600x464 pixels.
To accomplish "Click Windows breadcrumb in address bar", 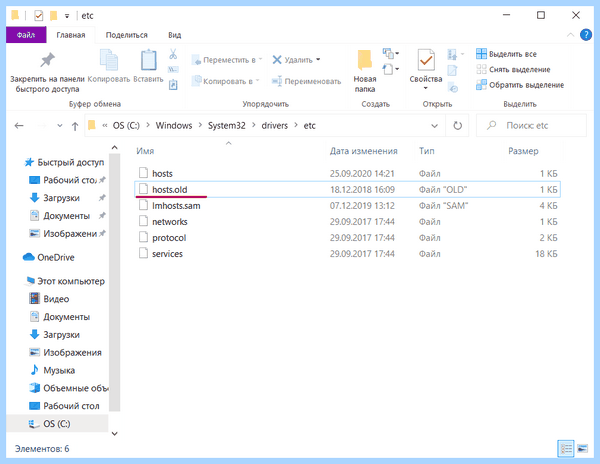I will (x=174, y=125).
